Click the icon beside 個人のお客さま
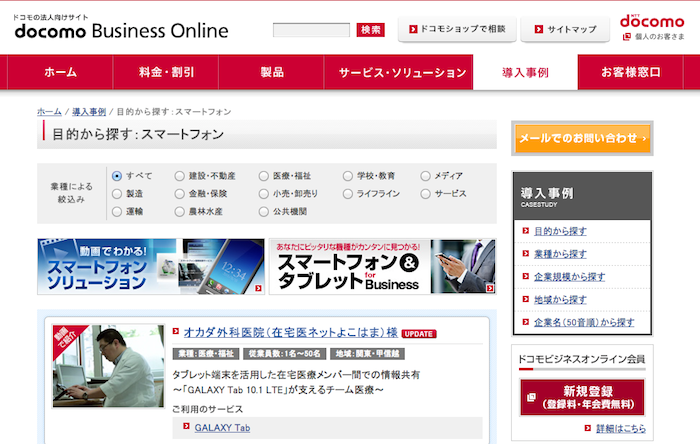This screenshot has width=700, height=444. [x=627, y=37]
